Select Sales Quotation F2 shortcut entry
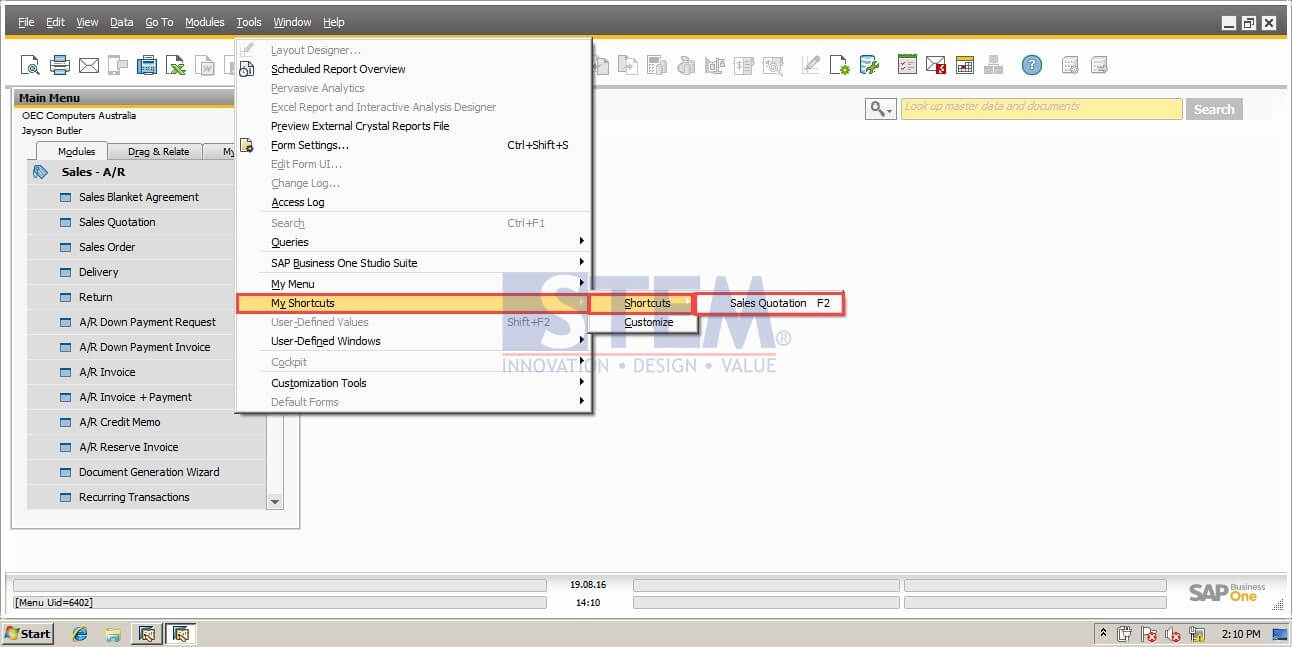 [x=770, y=303]
